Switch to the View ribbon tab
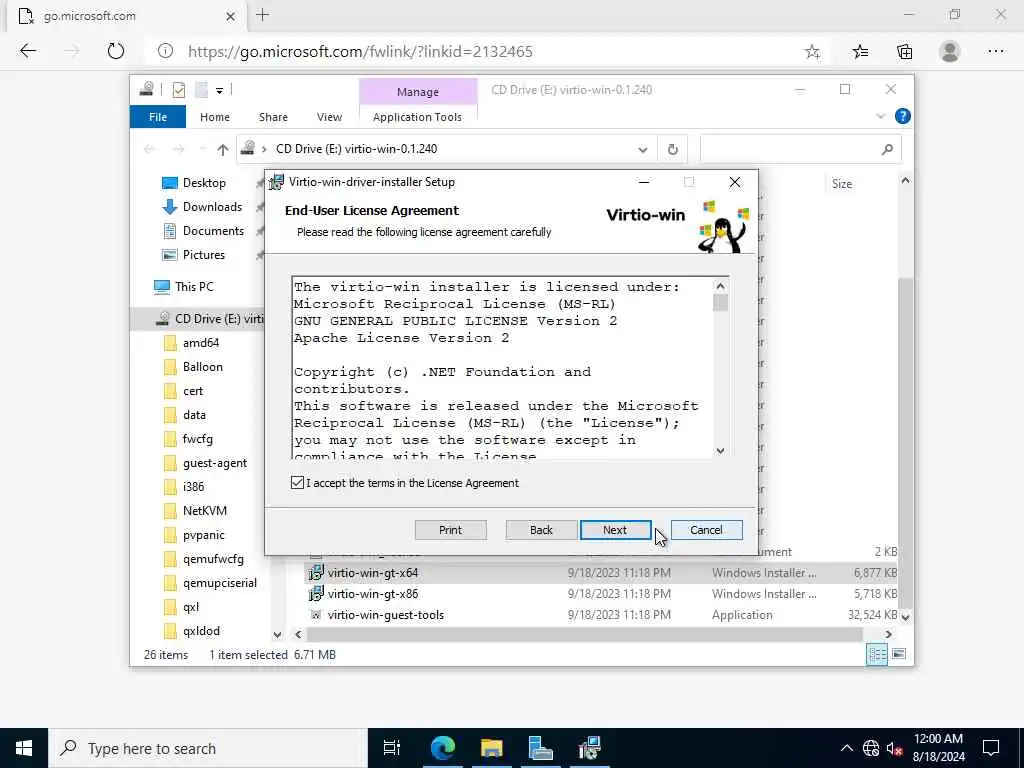The width and height of the screenshot is (1024, 768). (329, 117)
